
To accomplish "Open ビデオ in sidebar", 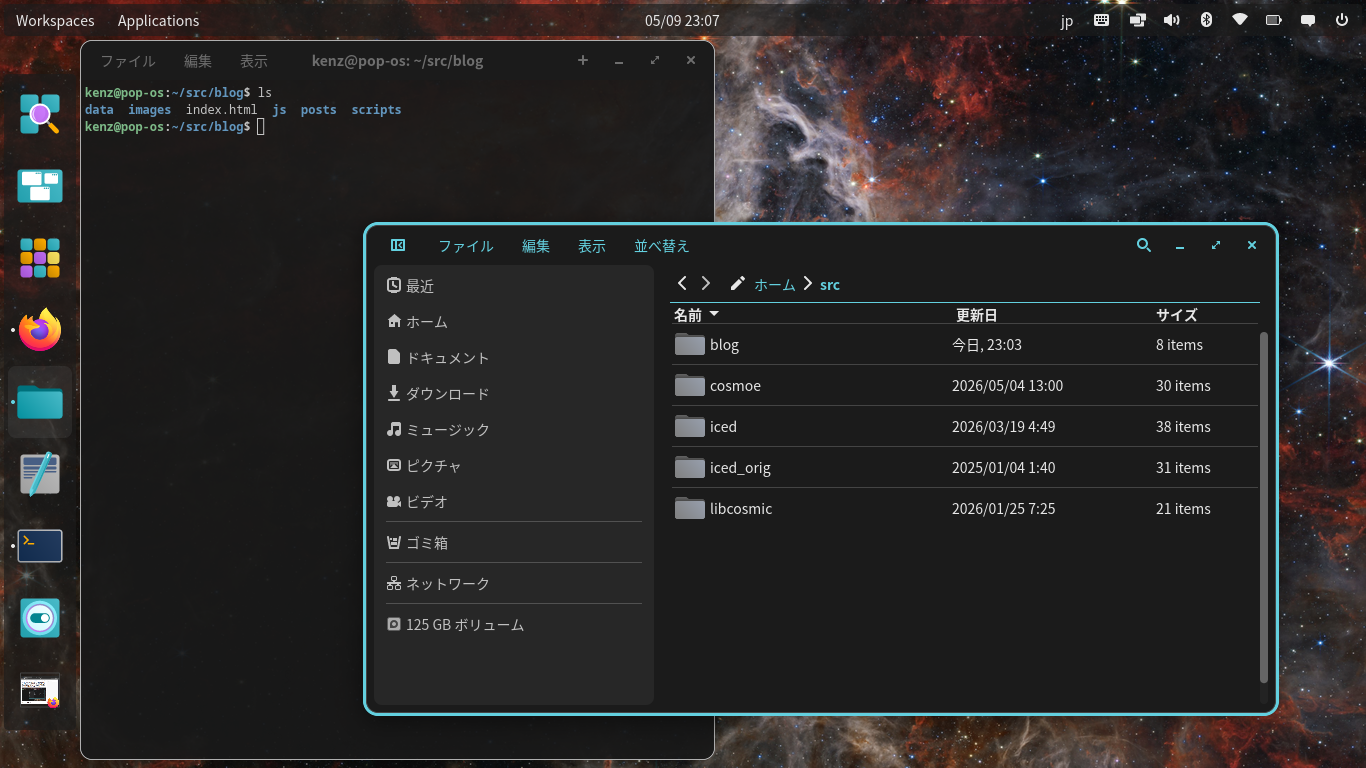I will (x=514, y=501).
